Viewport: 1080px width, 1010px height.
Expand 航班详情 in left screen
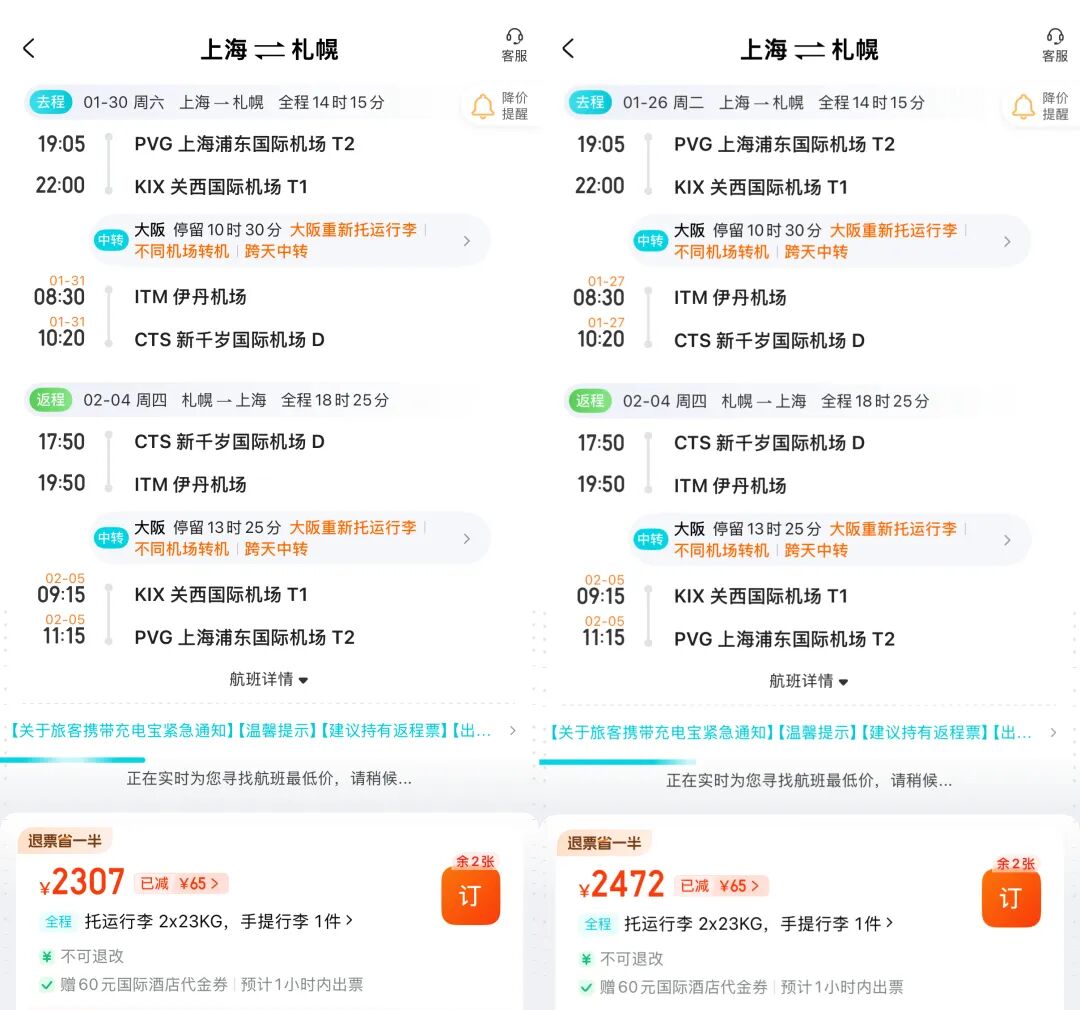(269, 679)
